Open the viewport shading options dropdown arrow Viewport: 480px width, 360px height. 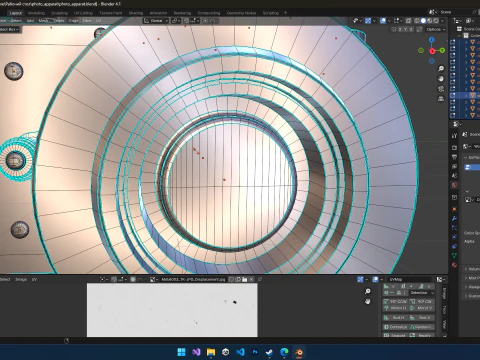click(x=442, y=21)
